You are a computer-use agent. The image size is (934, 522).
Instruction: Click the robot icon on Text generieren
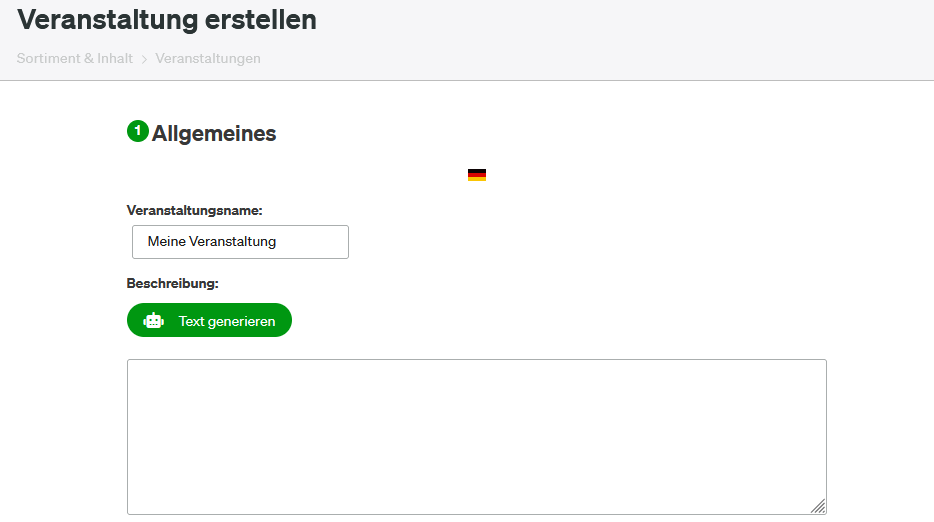pos(153,321)
